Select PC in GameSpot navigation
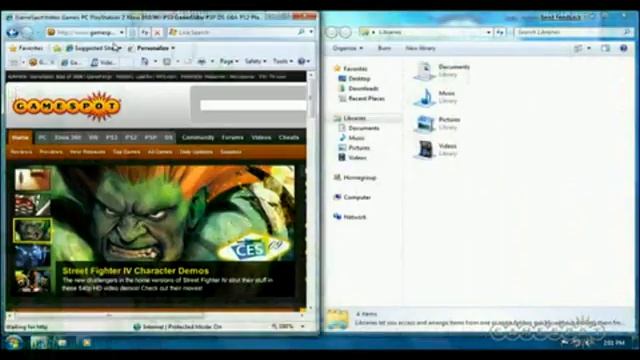The width and height of the screenshot is (640, 360). point(42,138)
